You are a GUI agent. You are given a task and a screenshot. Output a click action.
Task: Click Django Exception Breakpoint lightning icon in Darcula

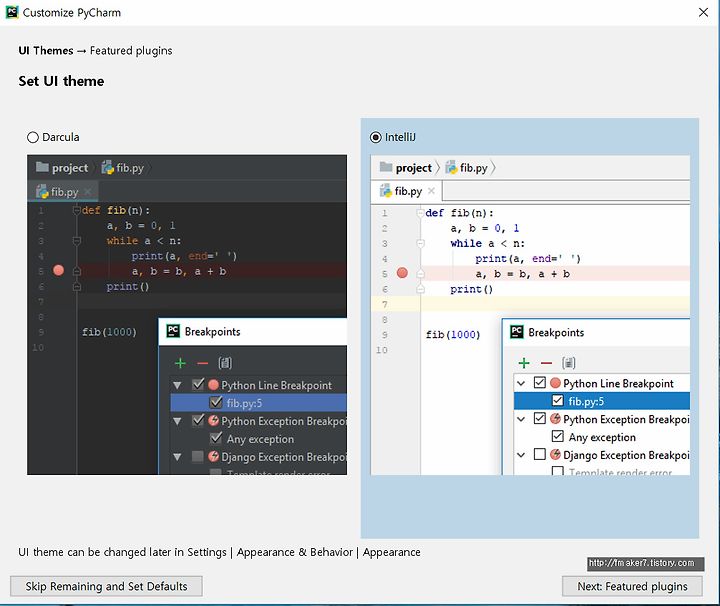point(213,456)
